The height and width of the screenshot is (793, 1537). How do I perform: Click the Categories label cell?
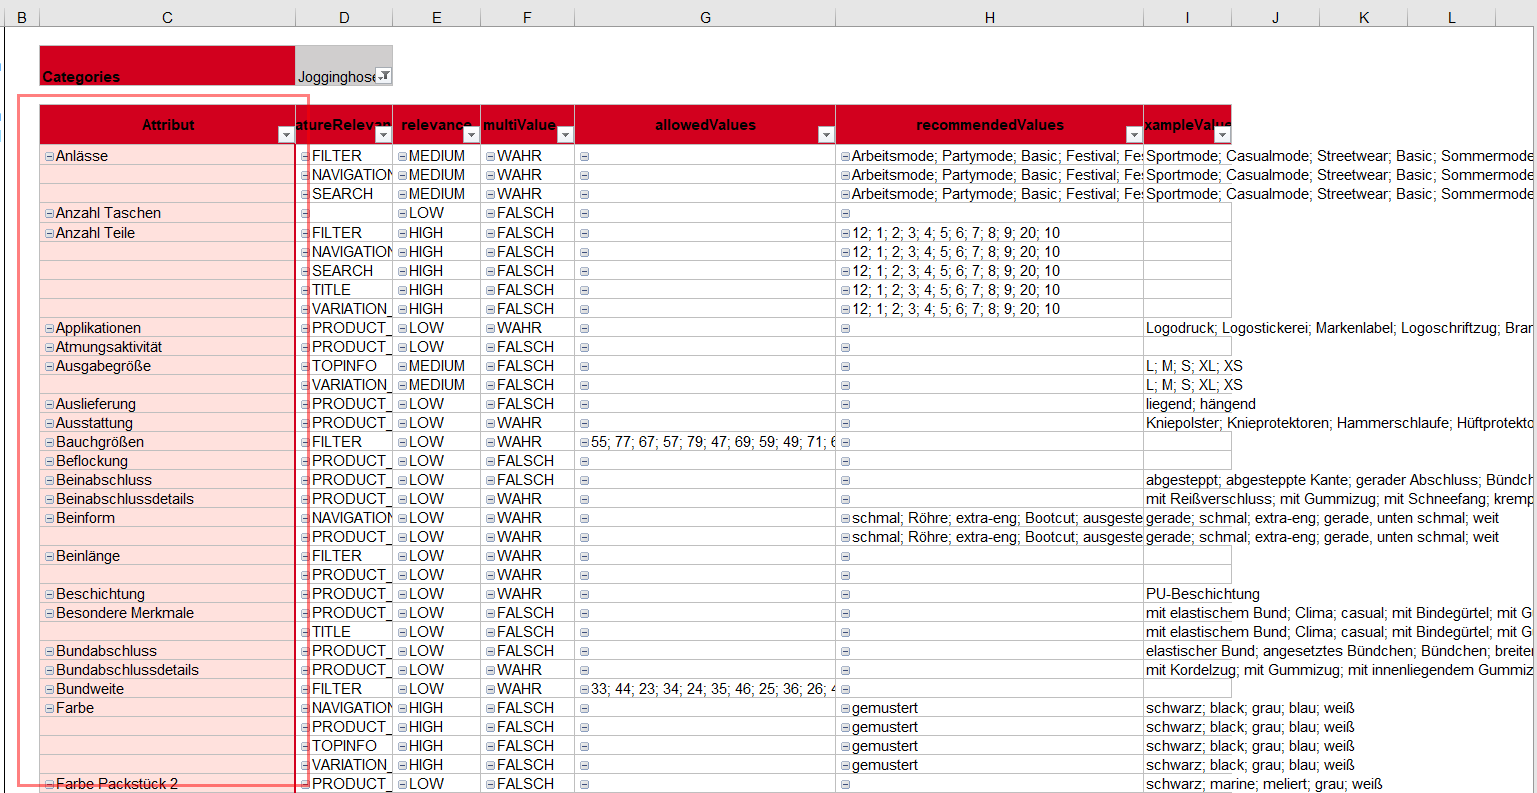click(167, 66)
